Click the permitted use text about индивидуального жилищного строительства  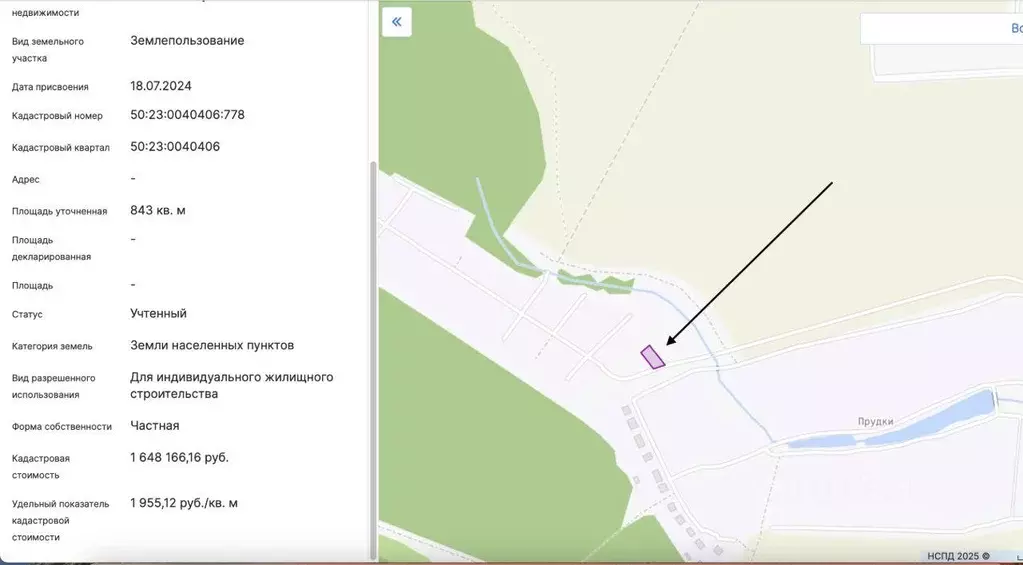232,386
